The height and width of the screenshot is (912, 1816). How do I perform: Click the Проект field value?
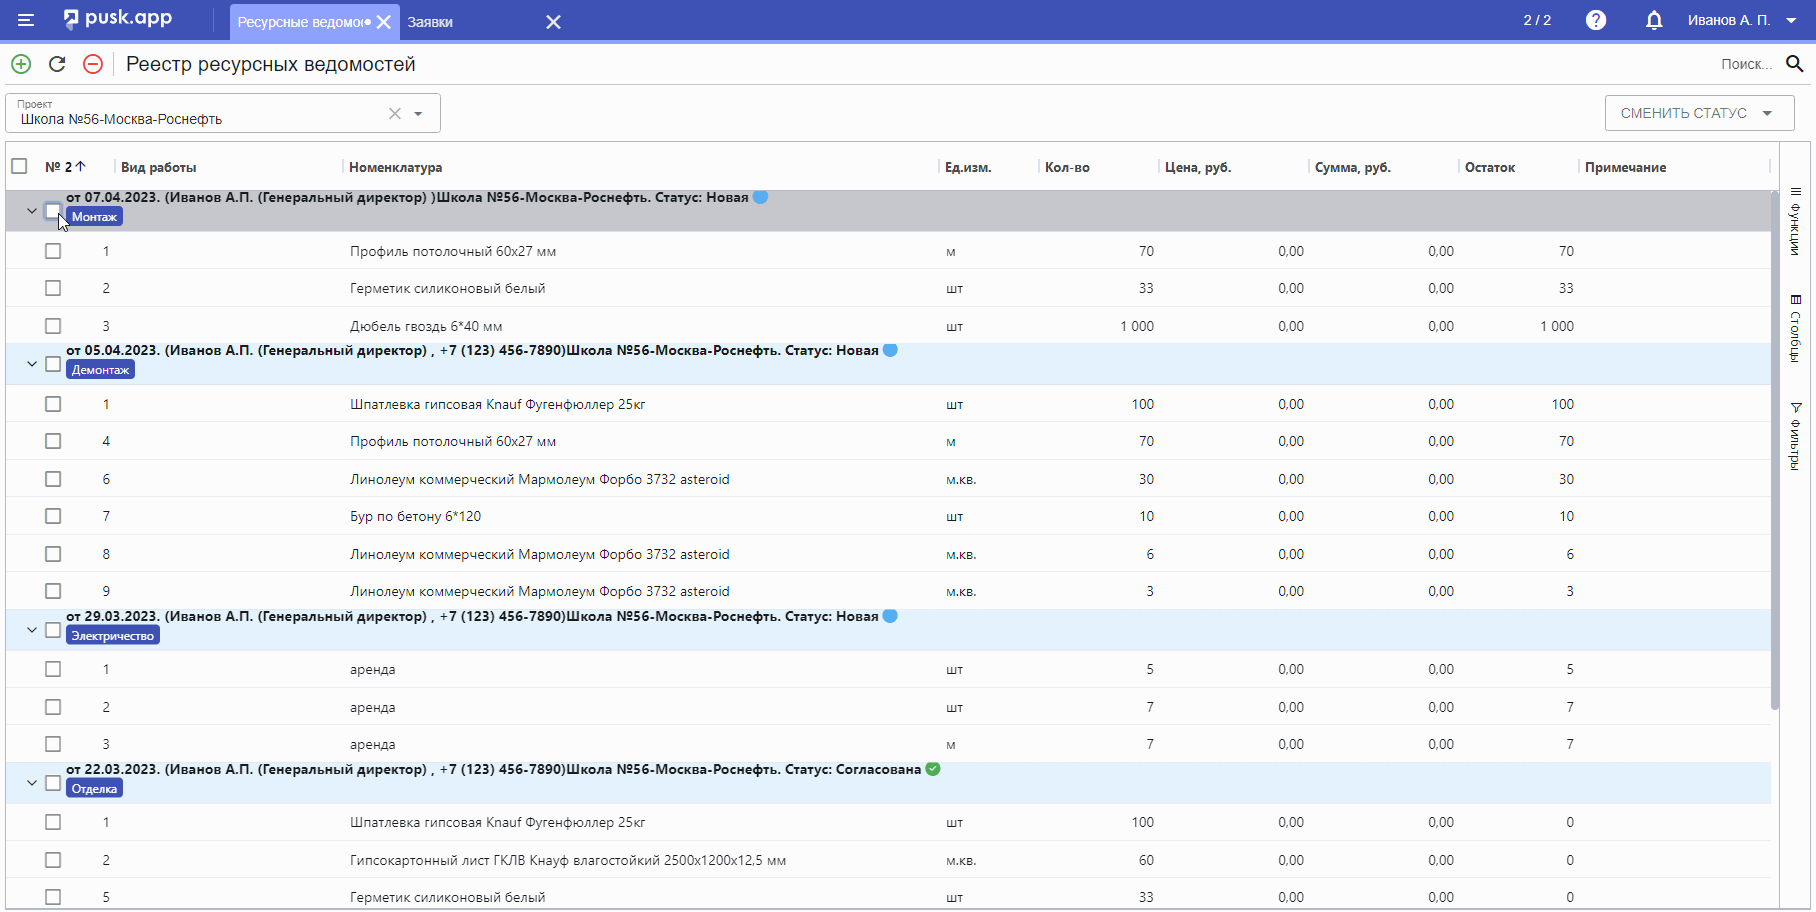(x=121, y=119)
